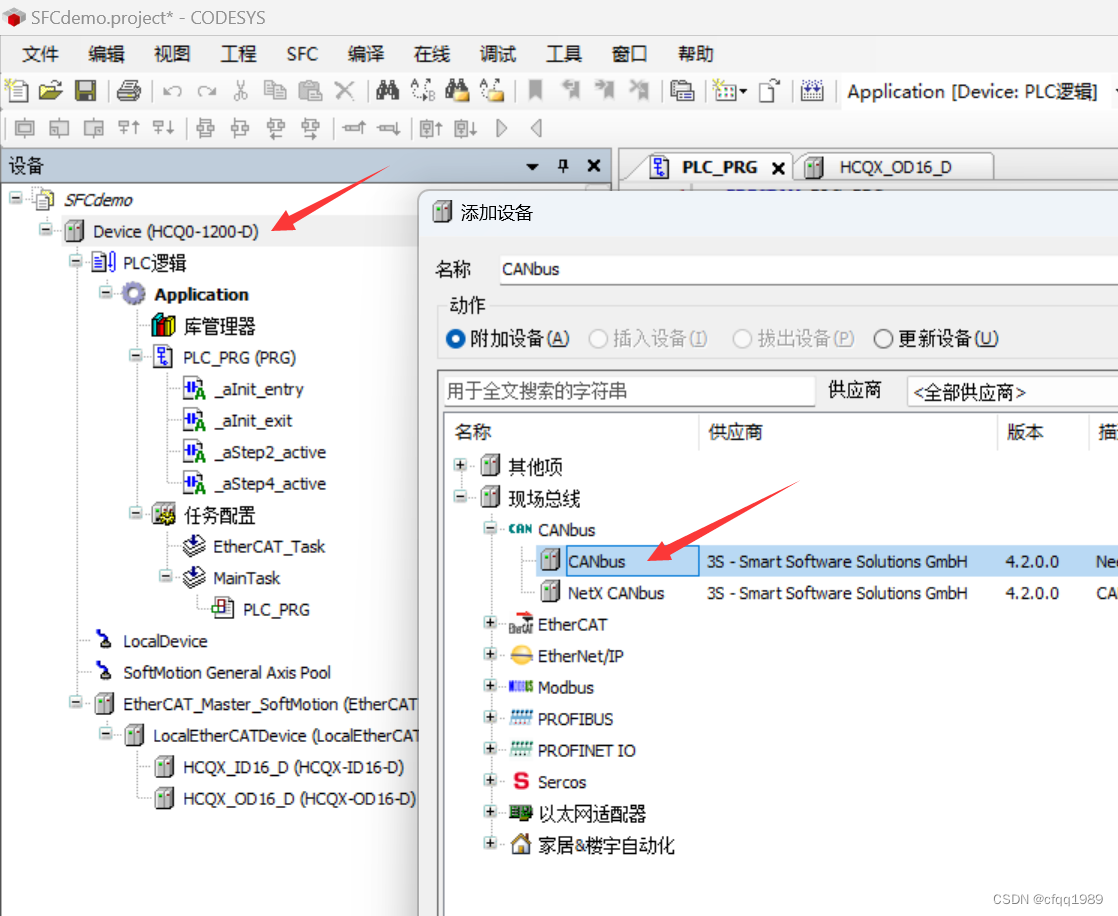Click the LocalDevice tree item
Screen dimensions: 1118x916
pos(165,642)
